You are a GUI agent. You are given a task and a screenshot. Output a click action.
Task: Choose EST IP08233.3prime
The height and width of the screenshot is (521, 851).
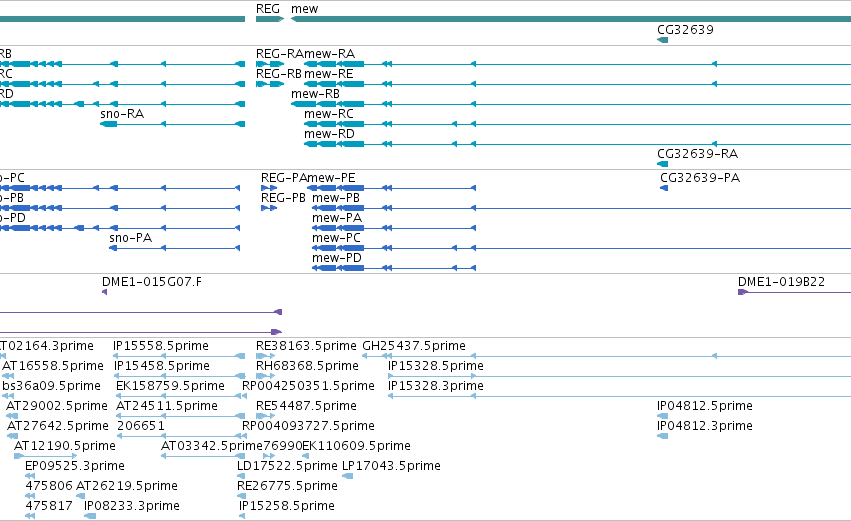(x=131, y=507)
